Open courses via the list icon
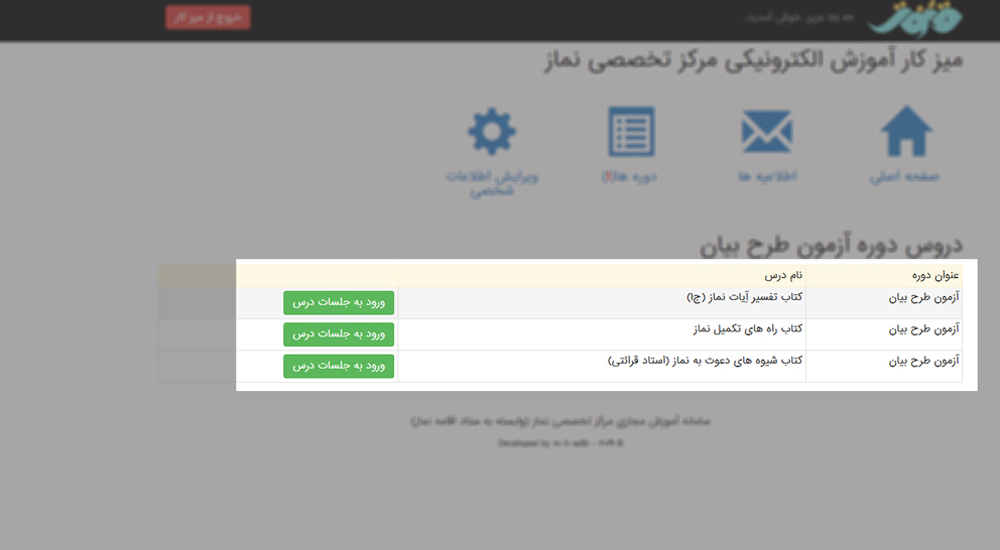 tap(631, 132)
